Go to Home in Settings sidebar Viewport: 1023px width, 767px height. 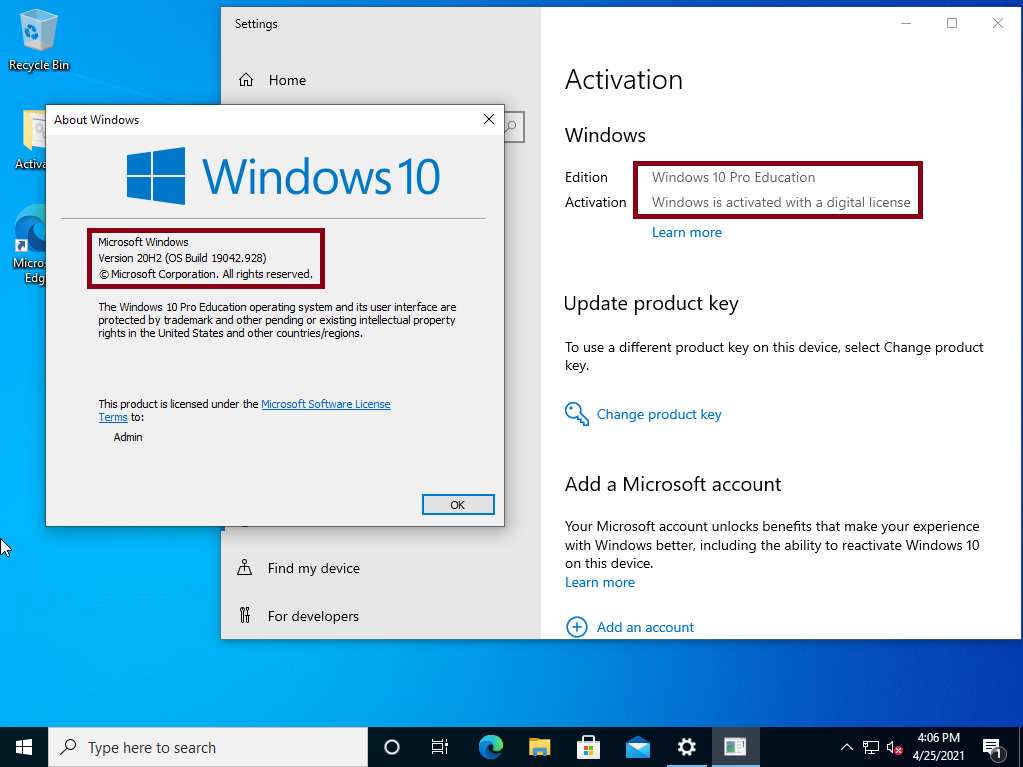coord(287,80)
